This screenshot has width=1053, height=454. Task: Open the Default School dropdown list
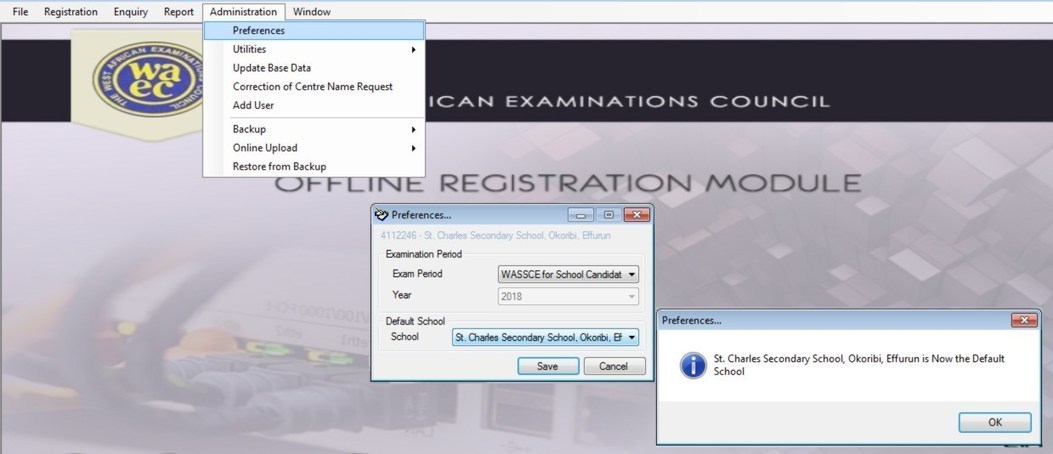[632, 338]
